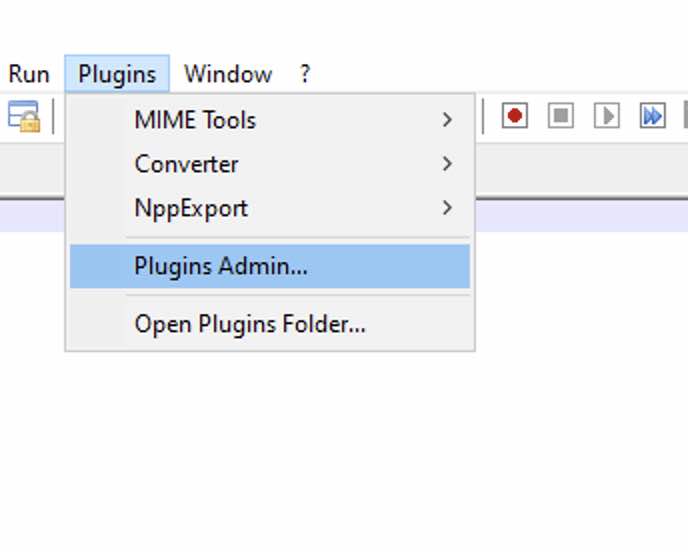Close the open Plugins menu
This screenshot has height=552, width=688.
click(117, 74)
